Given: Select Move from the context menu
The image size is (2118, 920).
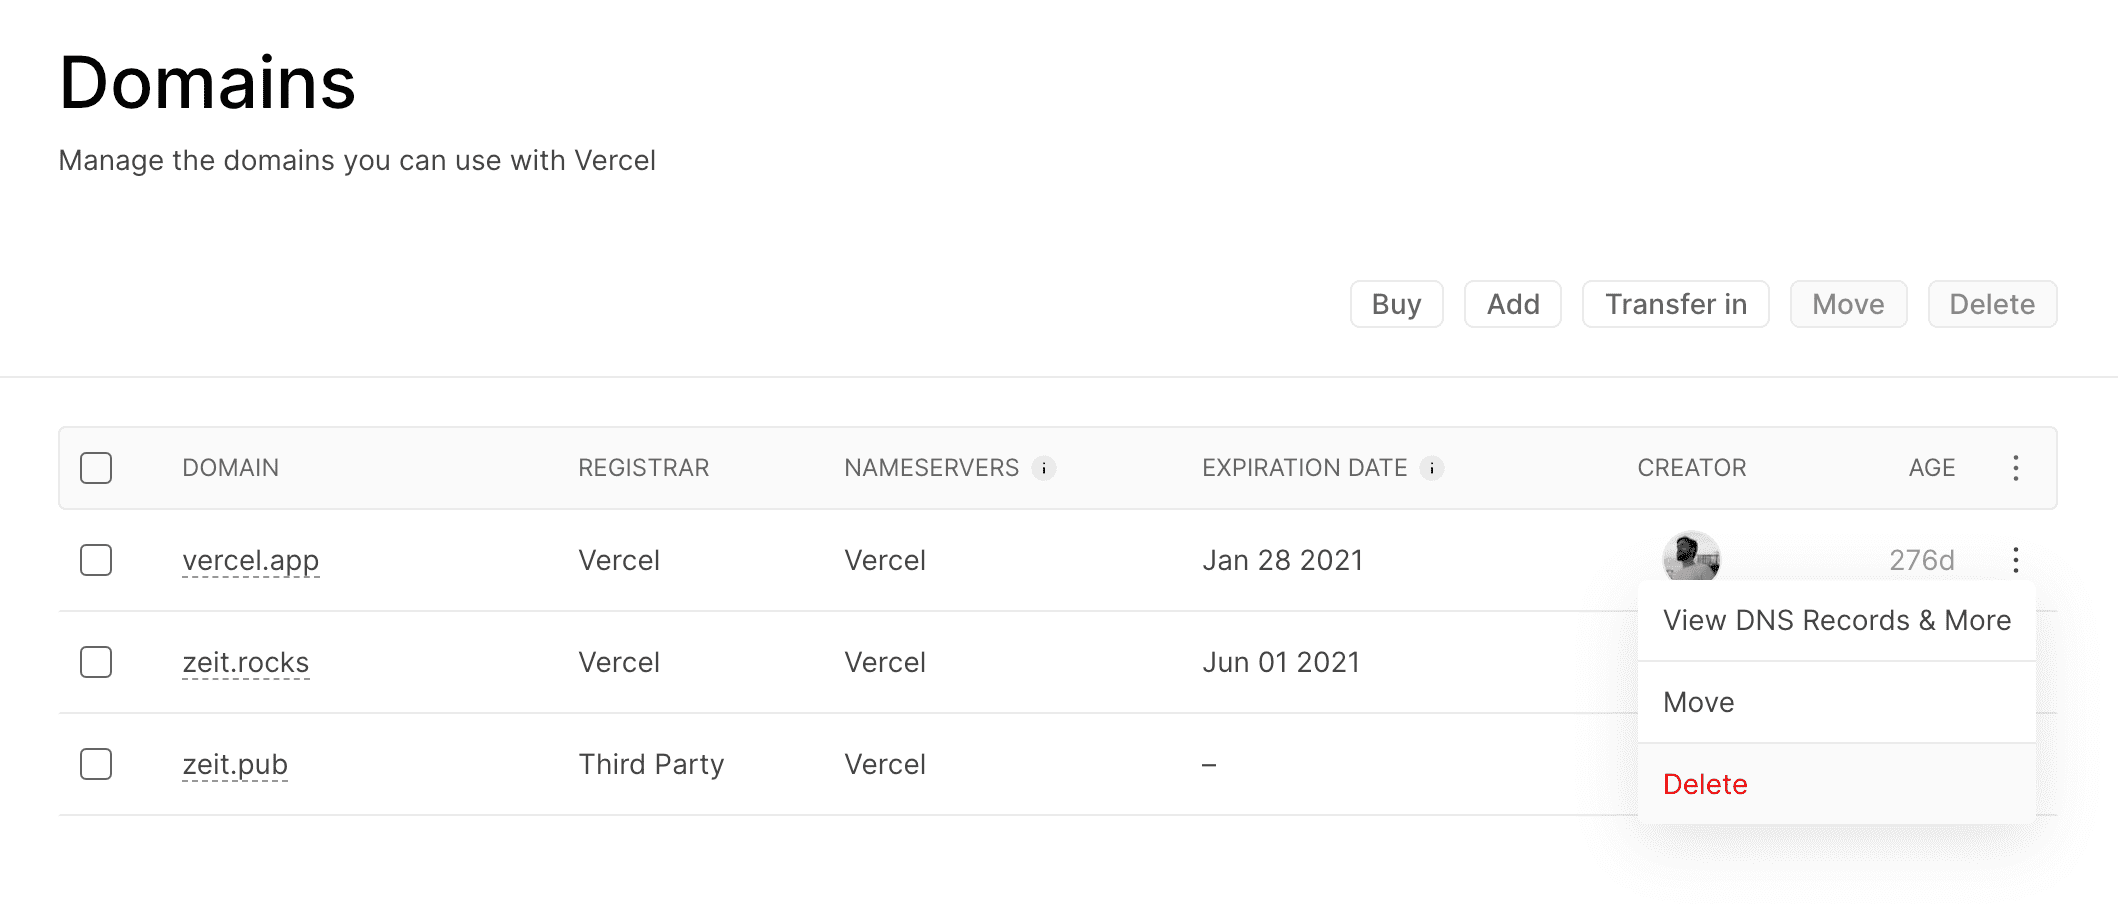Looking at the screenshot, I should [1699, 702].
